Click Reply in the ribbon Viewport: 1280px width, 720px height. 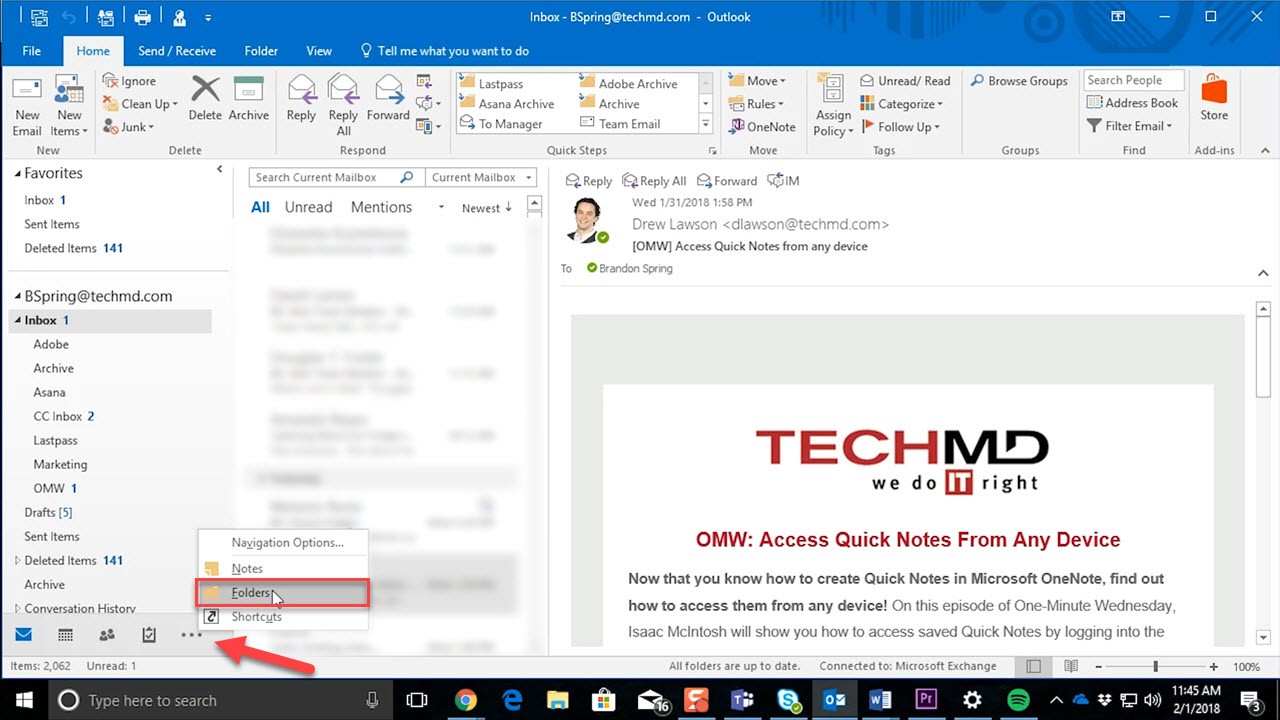tap(301, 99)
